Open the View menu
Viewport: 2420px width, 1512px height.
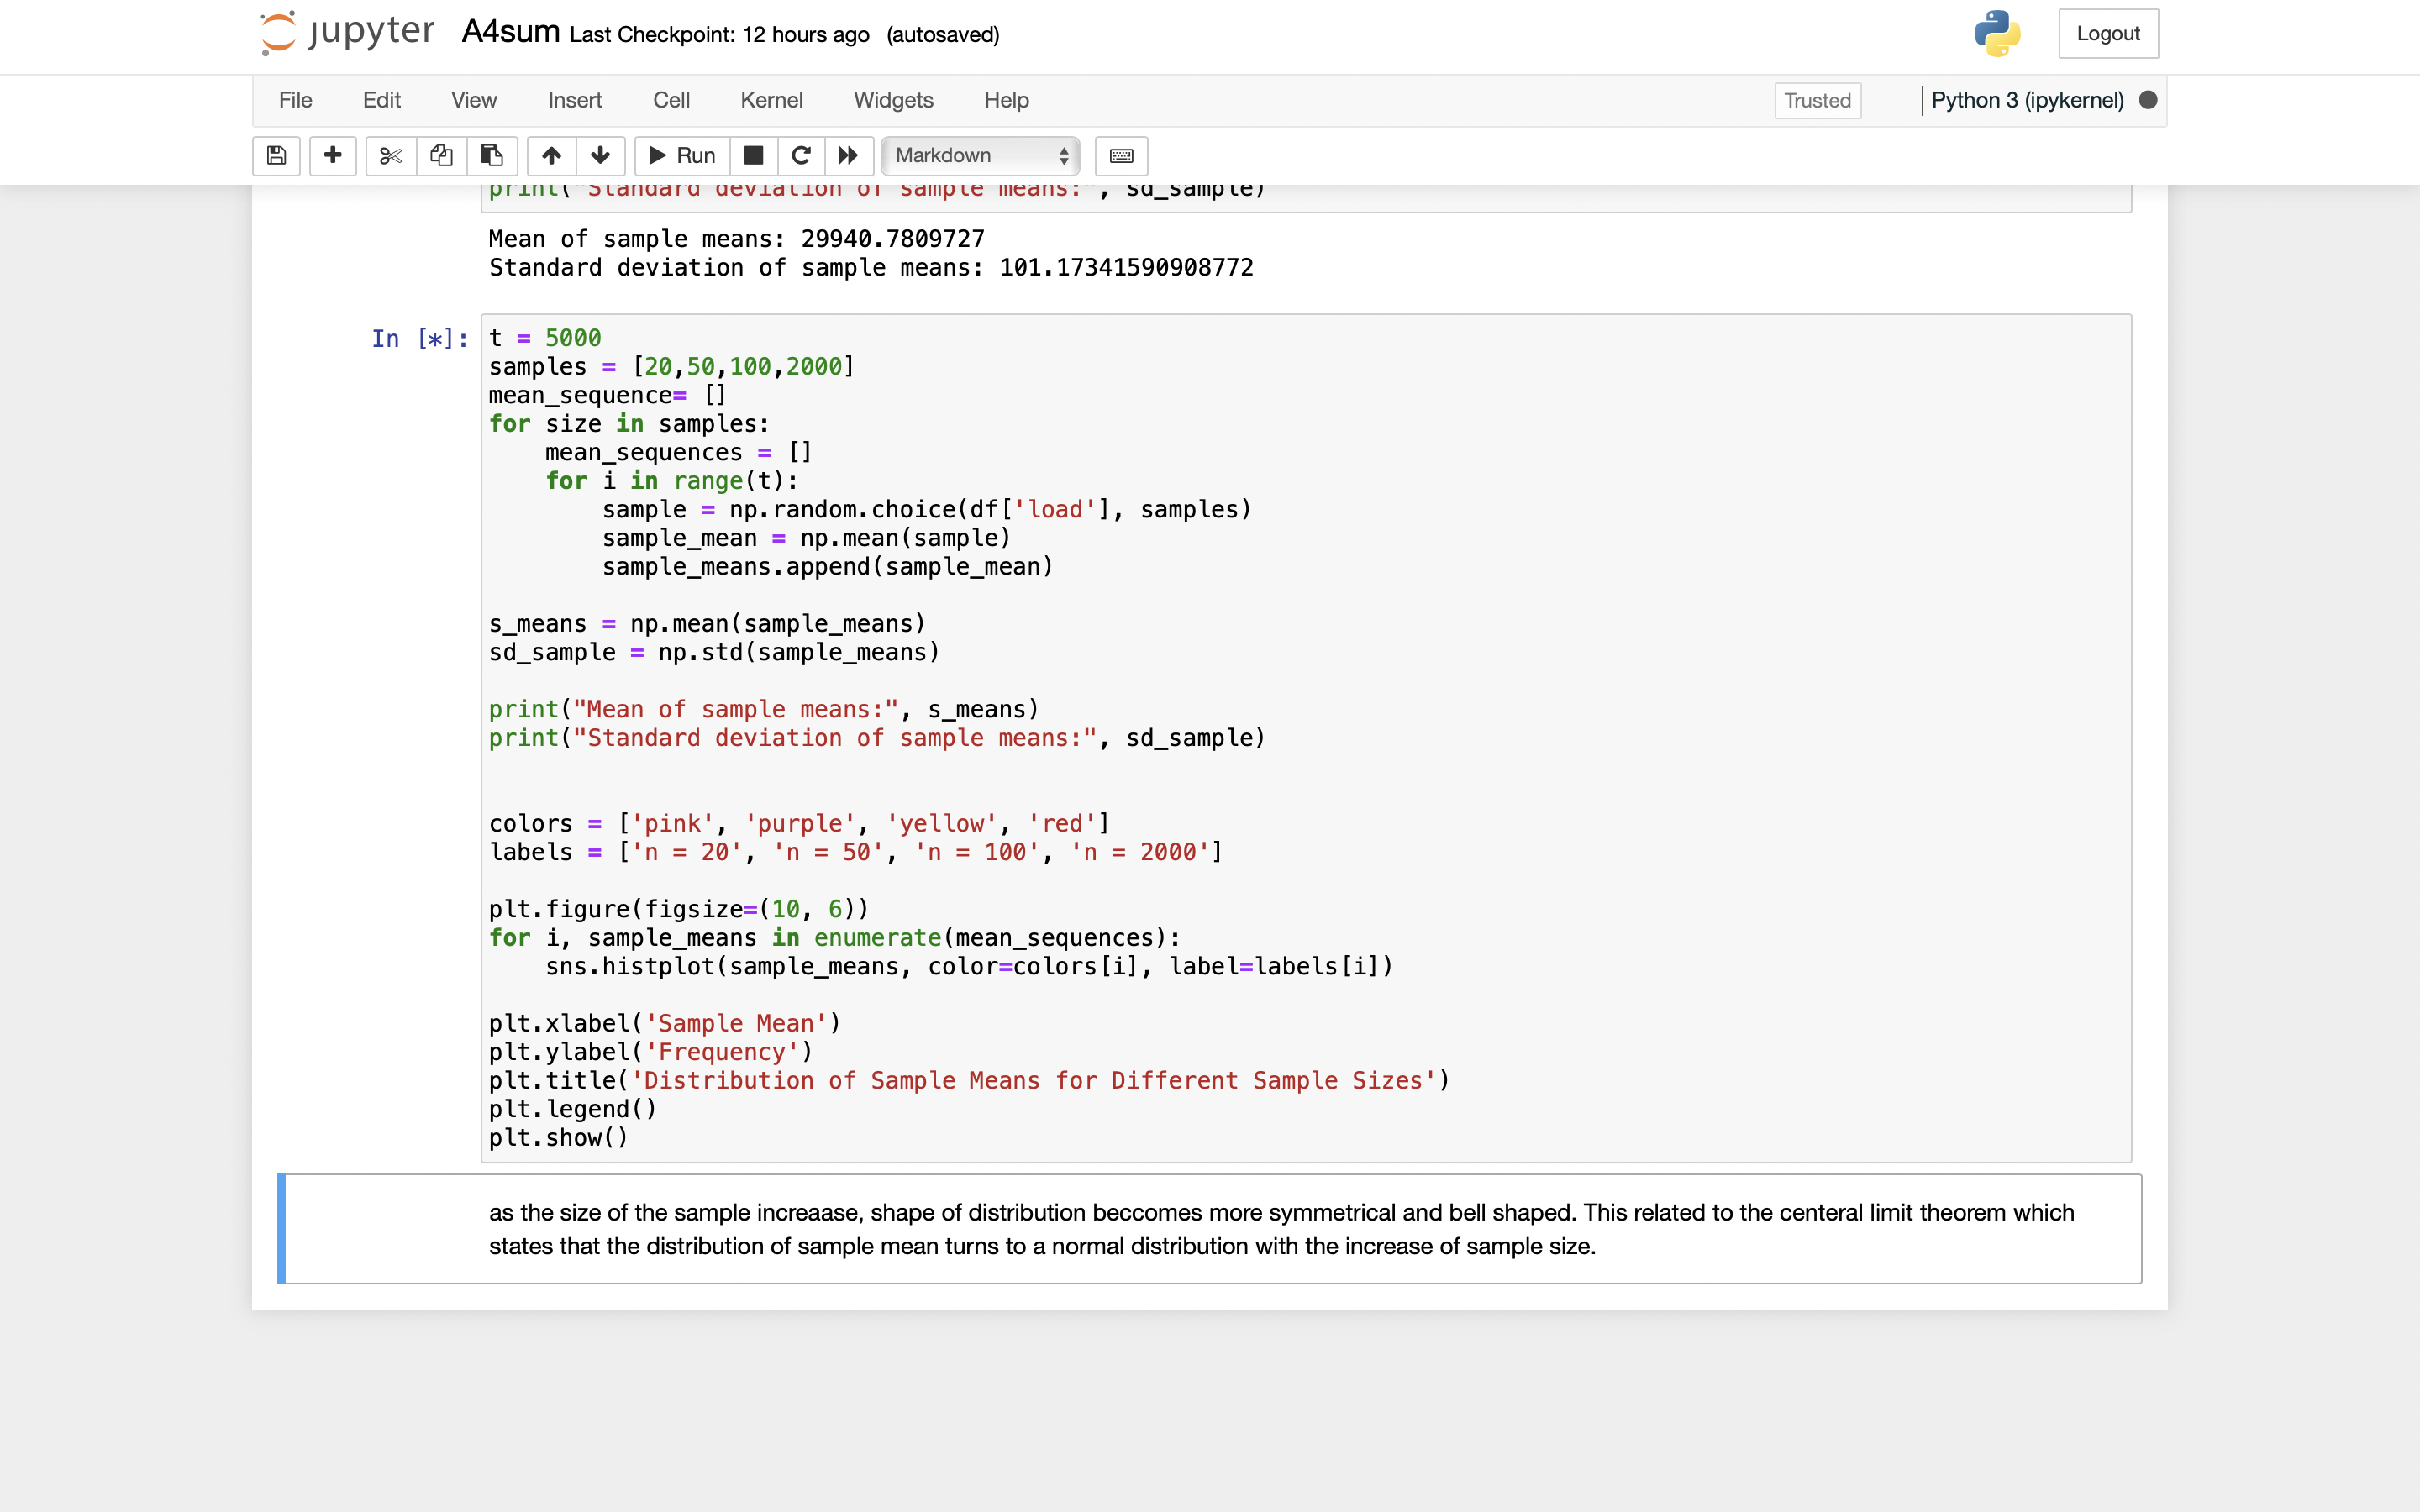[x=473, y=100]
